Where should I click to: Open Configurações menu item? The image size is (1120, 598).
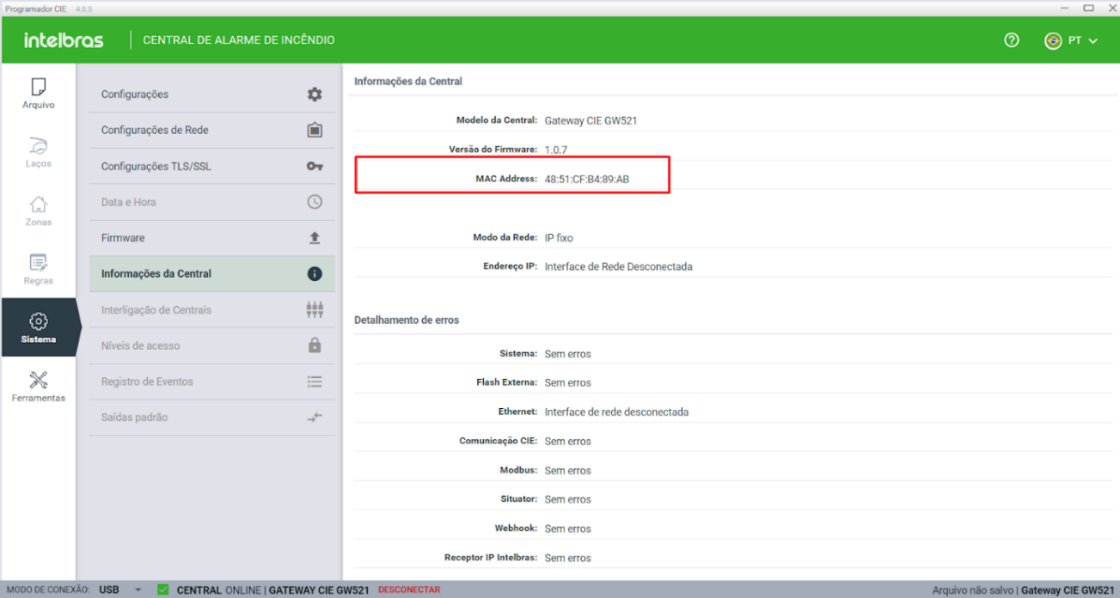pos(211,94)
